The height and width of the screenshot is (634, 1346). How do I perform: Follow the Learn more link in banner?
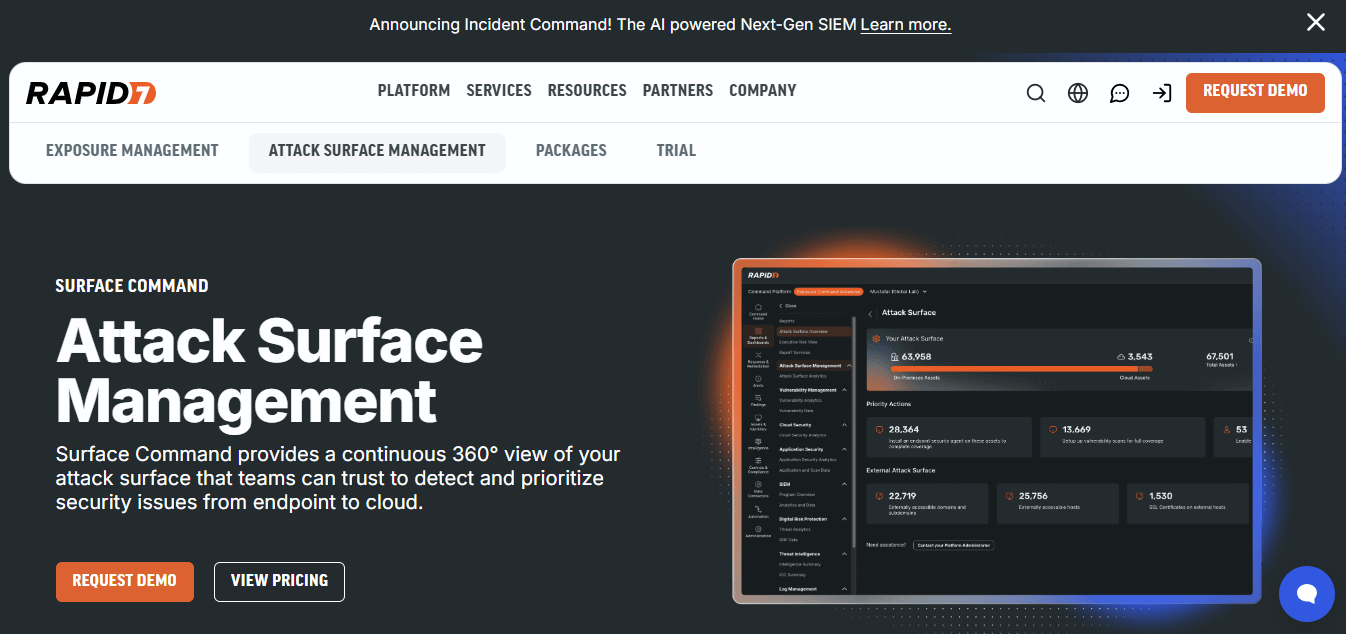[x=905, y=24]
